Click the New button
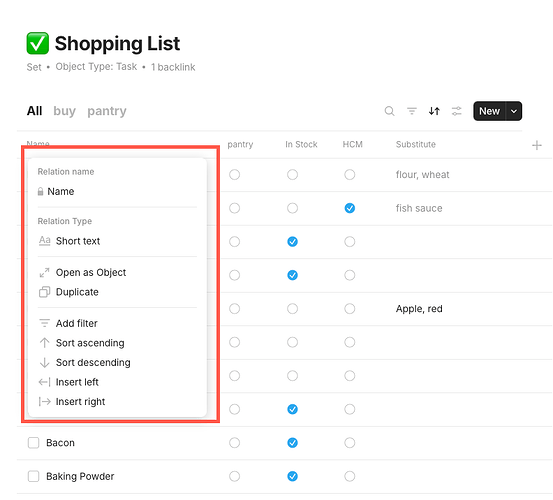Screen dimensions: 553x500 (489, 111)
